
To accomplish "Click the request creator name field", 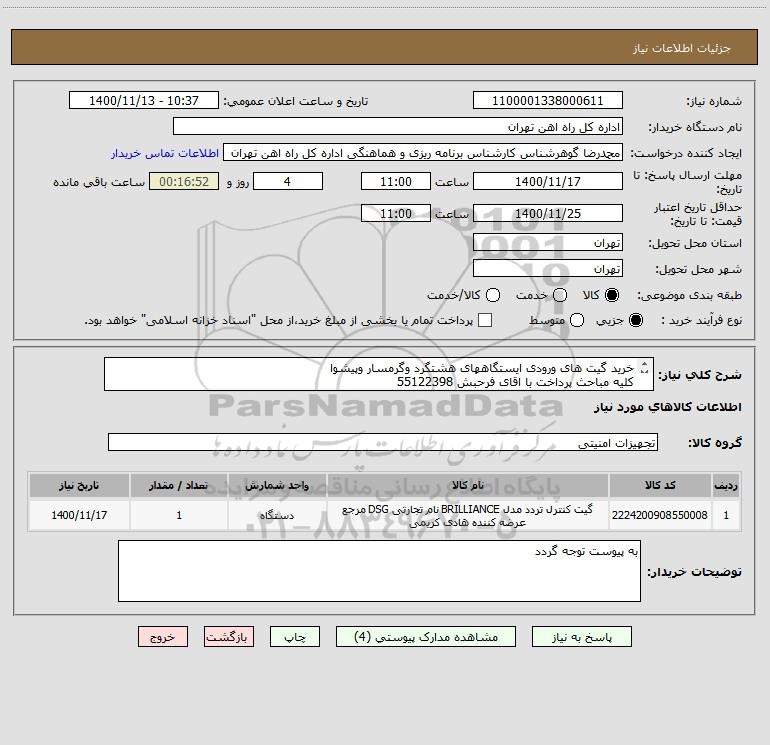I will click(x=423, y=153).
